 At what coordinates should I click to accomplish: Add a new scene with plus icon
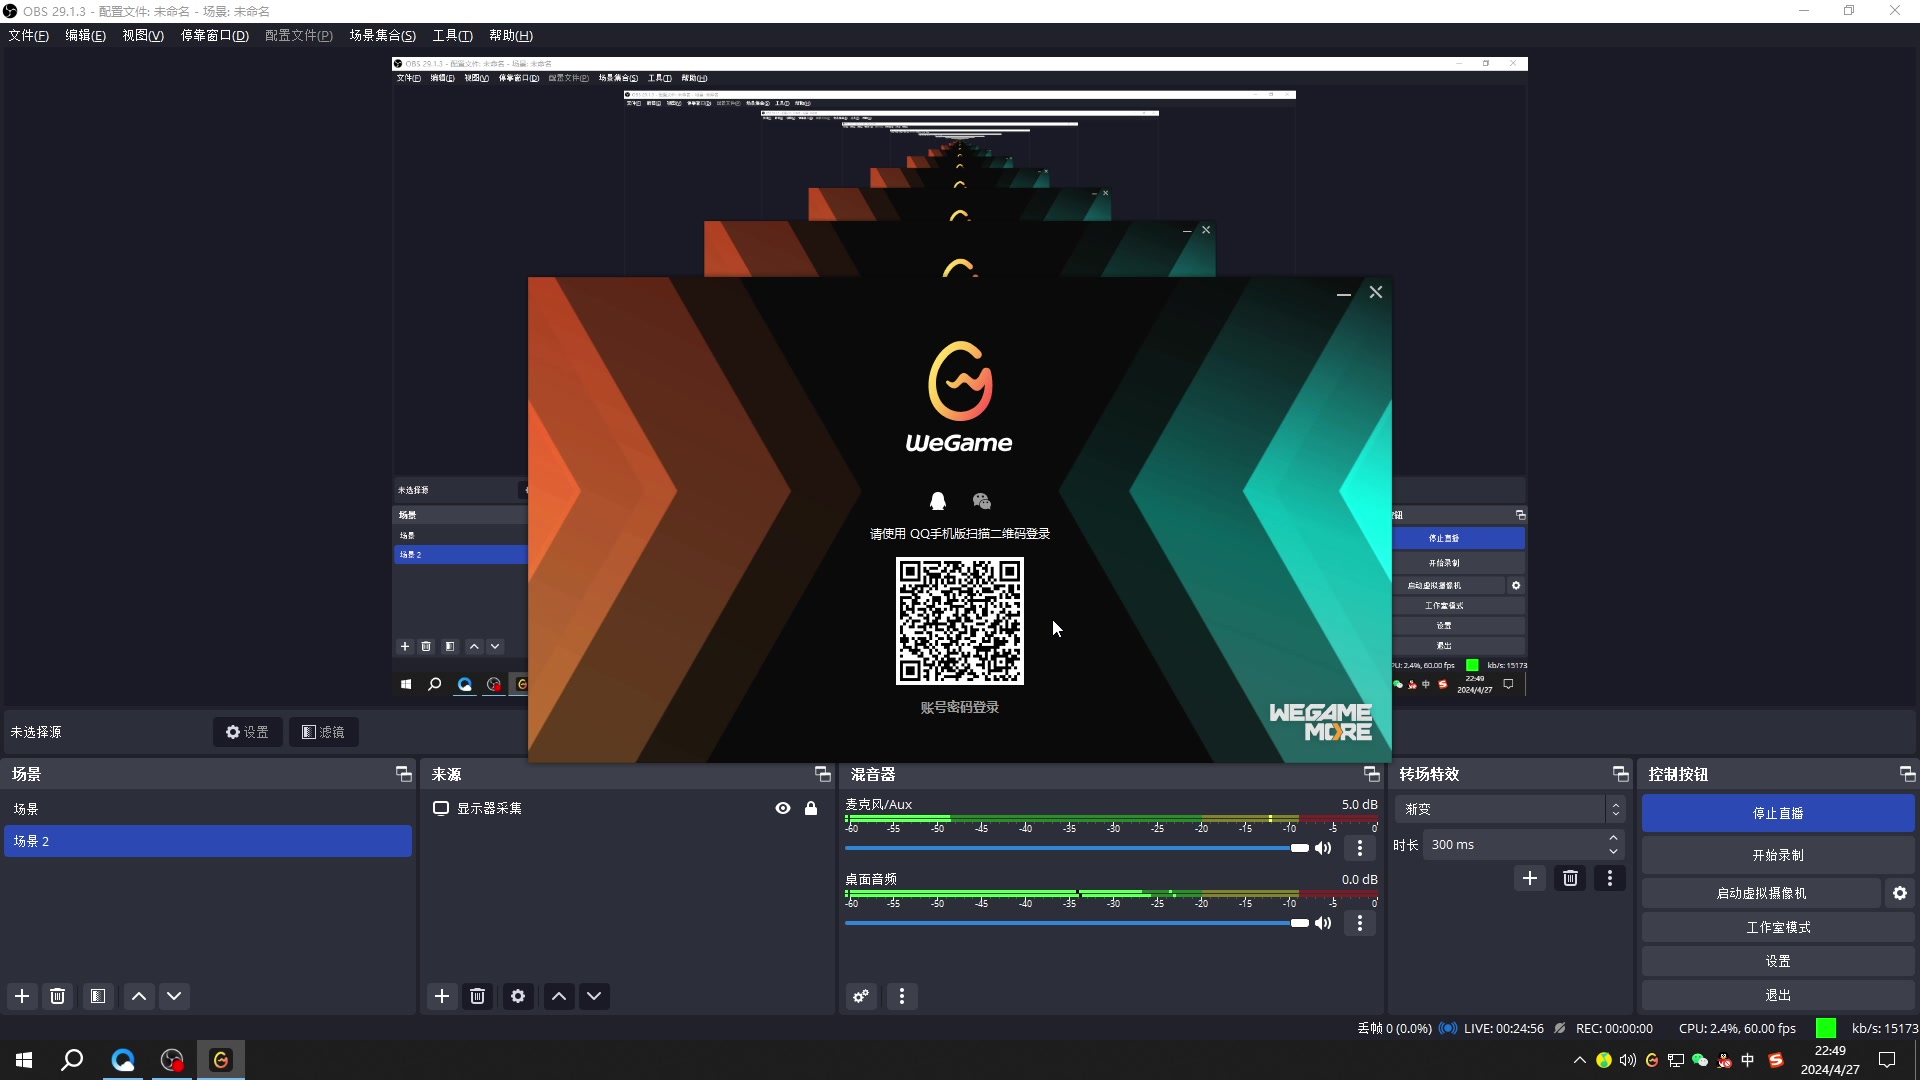[x=22, y=996]
